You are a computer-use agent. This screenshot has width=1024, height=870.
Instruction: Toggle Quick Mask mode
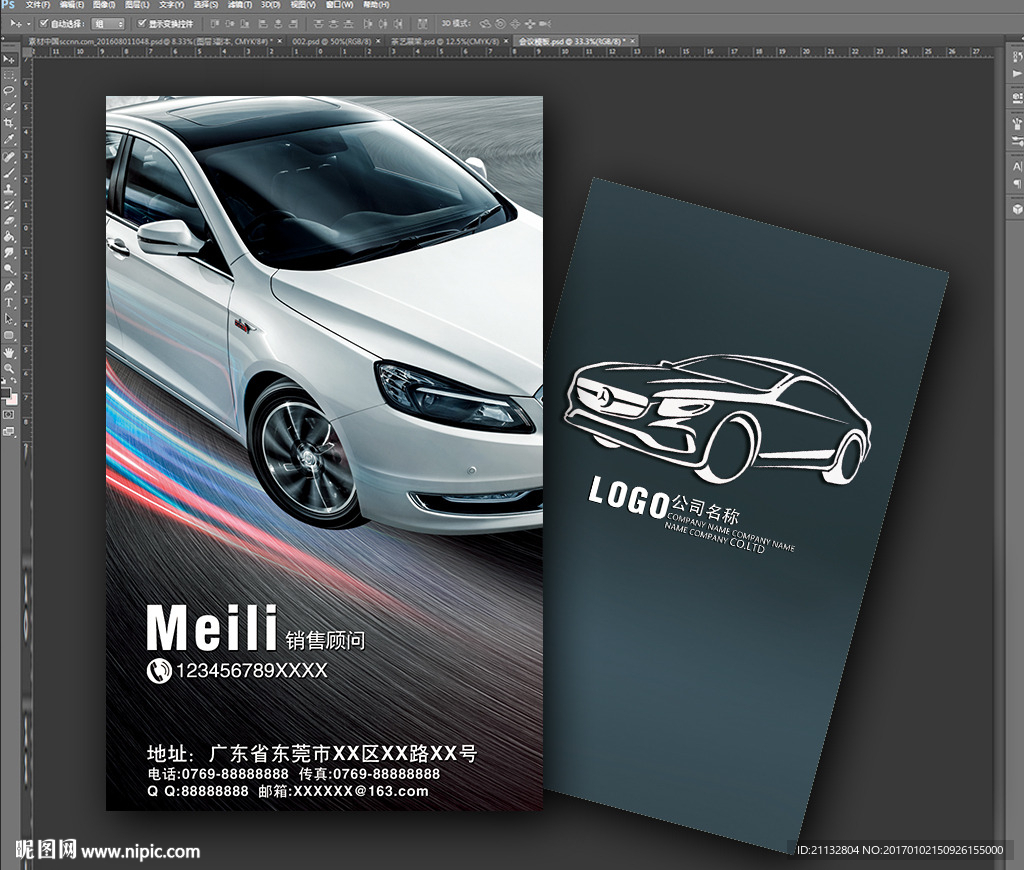(9, 413)
